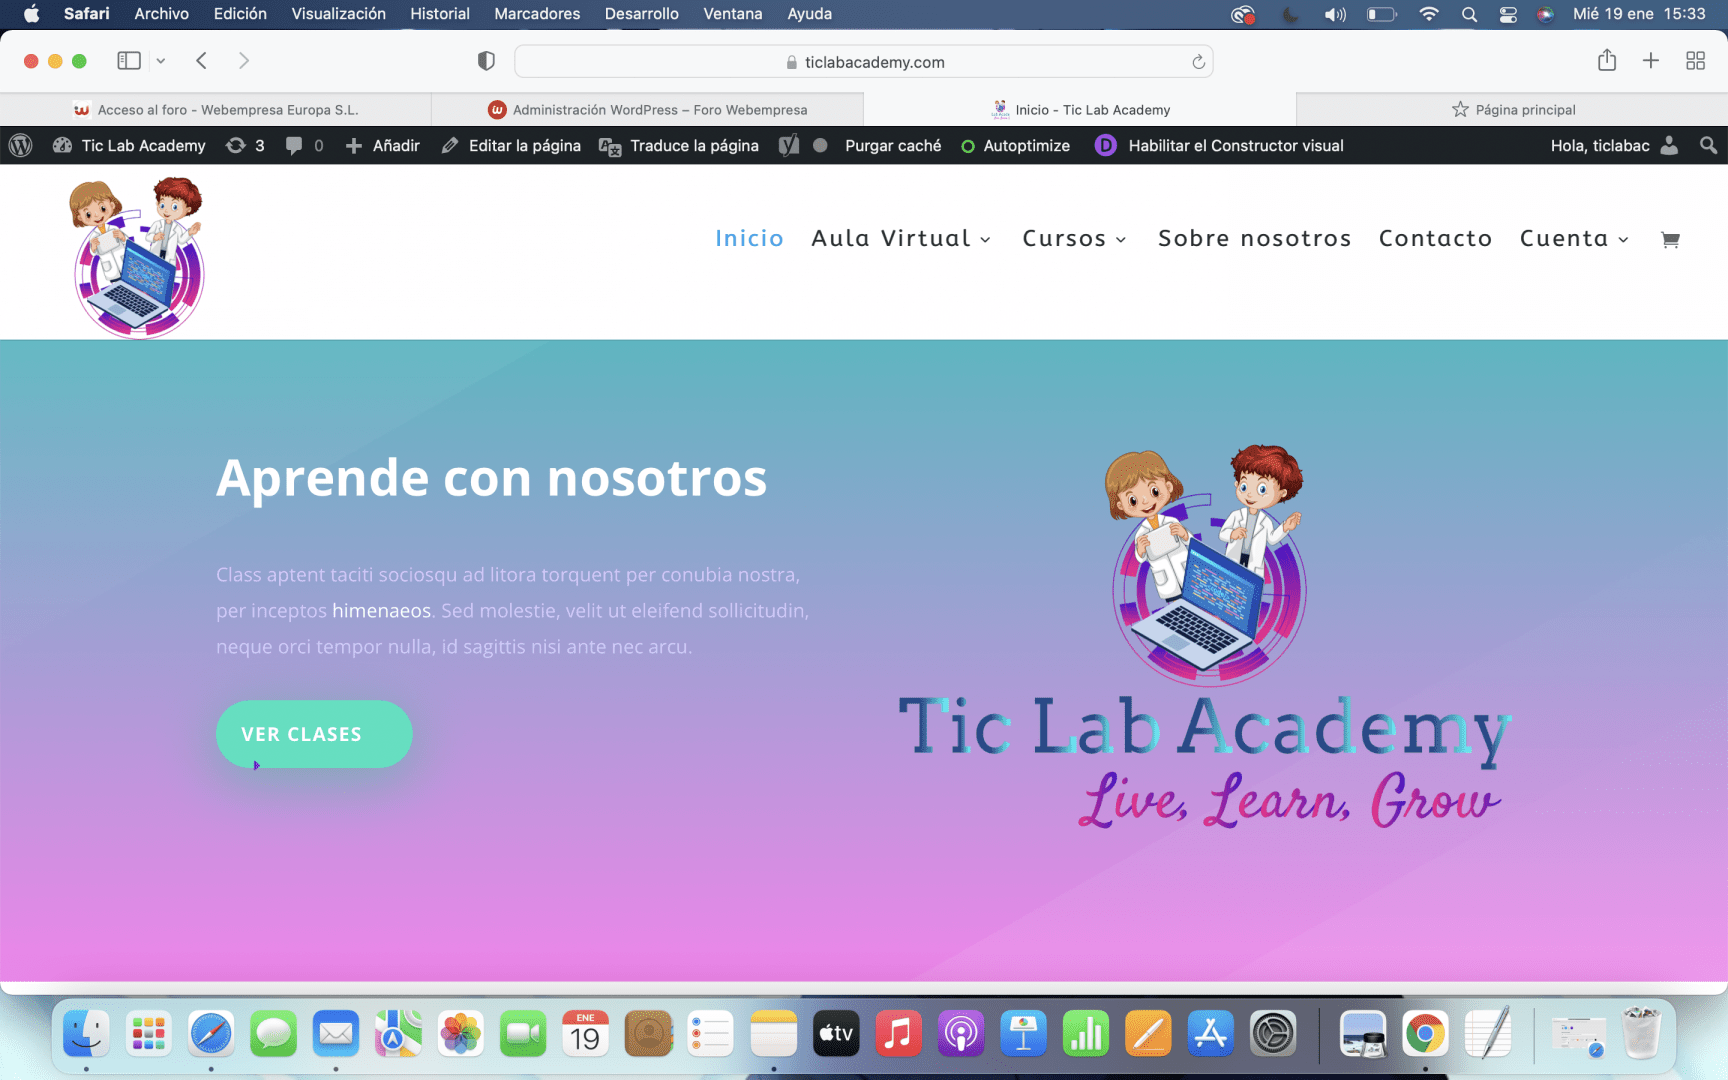Viewport: 1728px width, 1080px height.
Task: Open Launchpad from the Dock
Action: pyautogui.click(x=149, y=1034)
